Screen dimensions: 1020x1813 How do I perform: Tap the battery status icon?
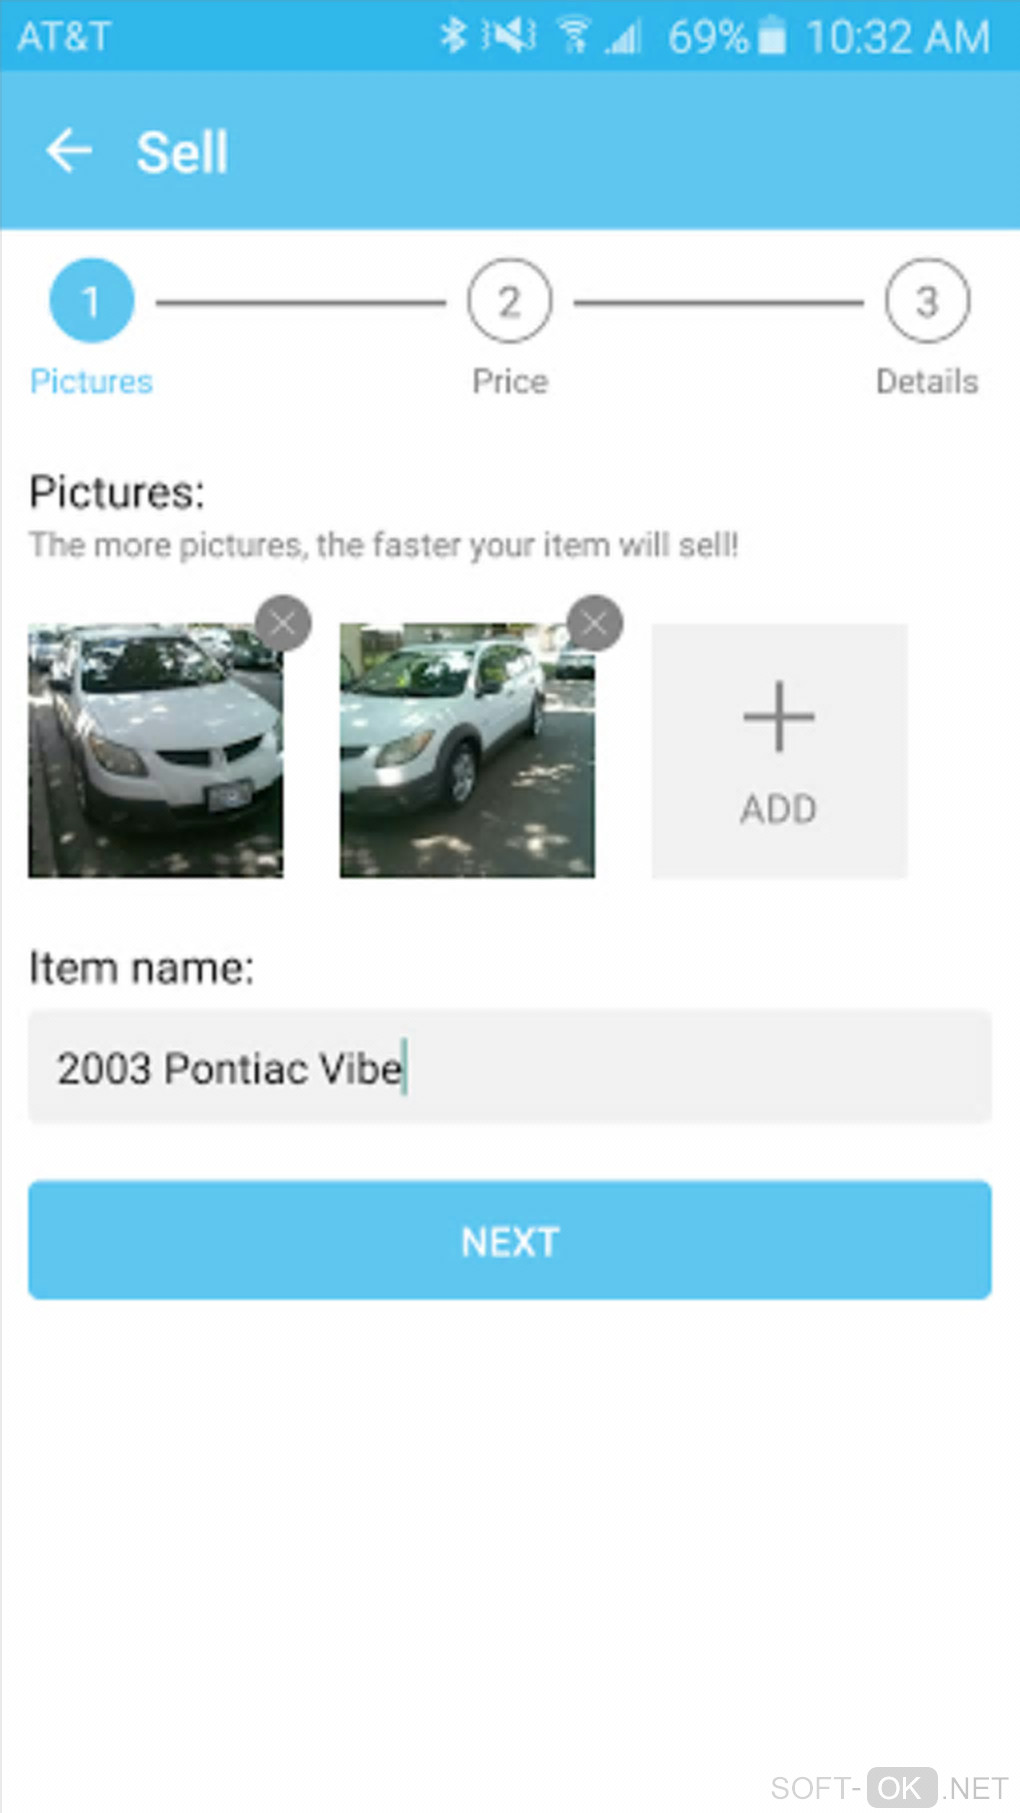pos(771,36)
